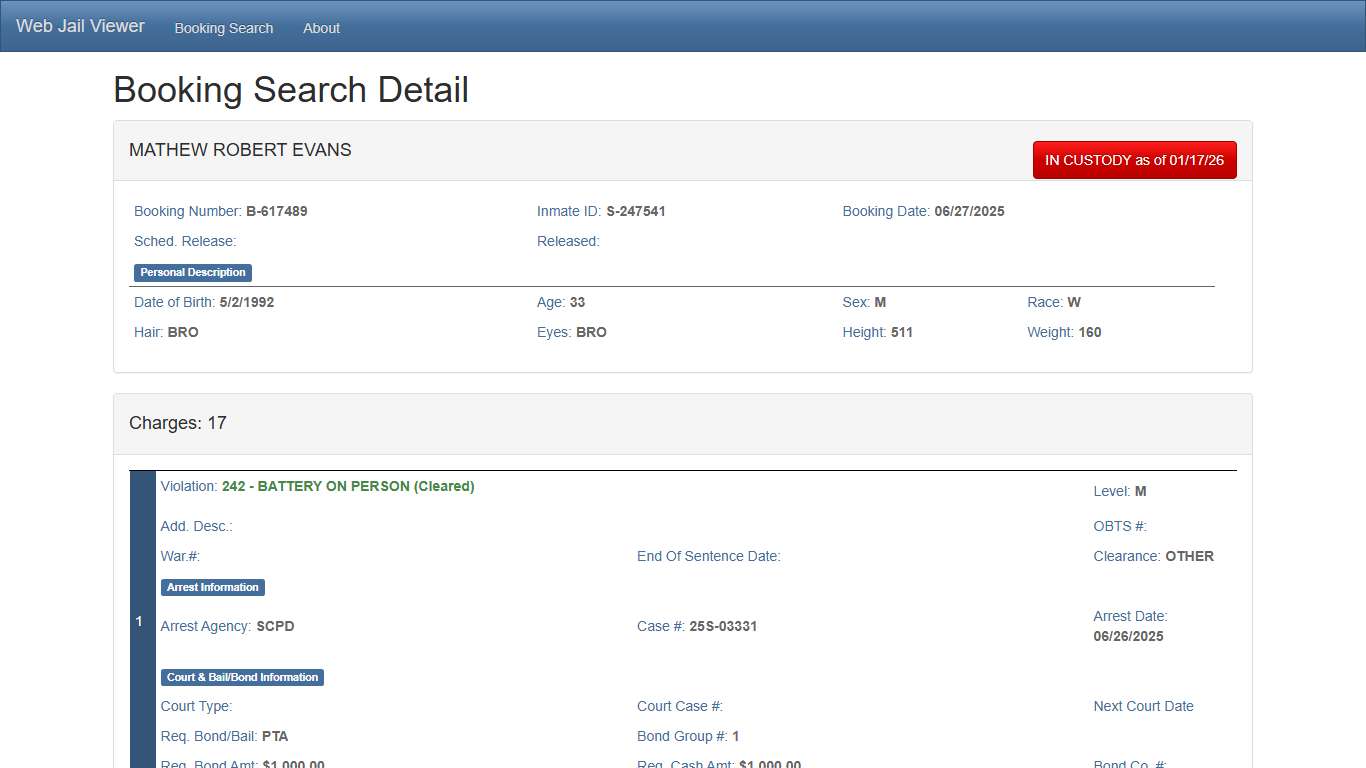Image resolution: width=1366 pixels, height=768 pixels.
Task: Click the green 242 - BATTERY ON PERSON violation
Action: pyautogui.click(x=348, y=486)
